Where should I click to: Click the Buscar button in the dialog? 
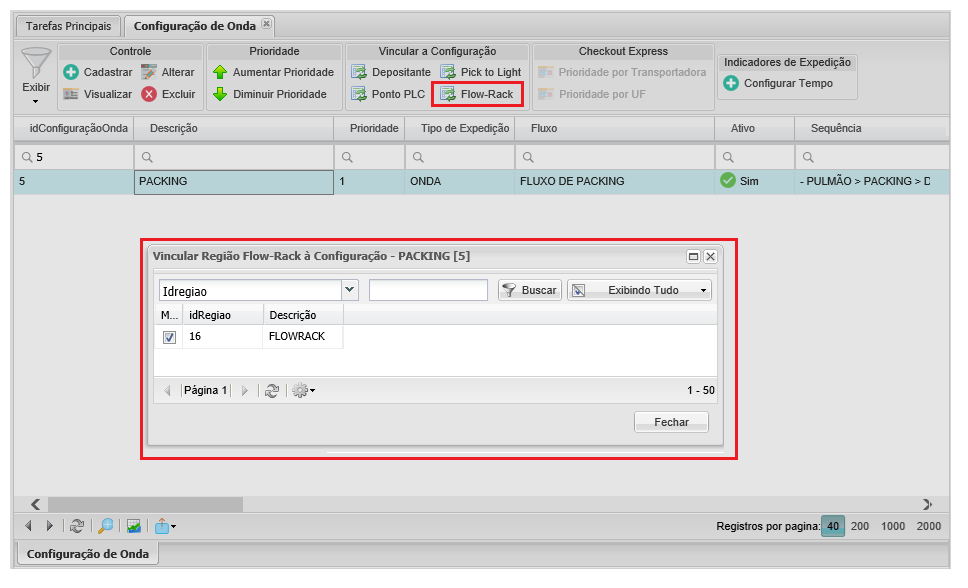click(530, 290)
